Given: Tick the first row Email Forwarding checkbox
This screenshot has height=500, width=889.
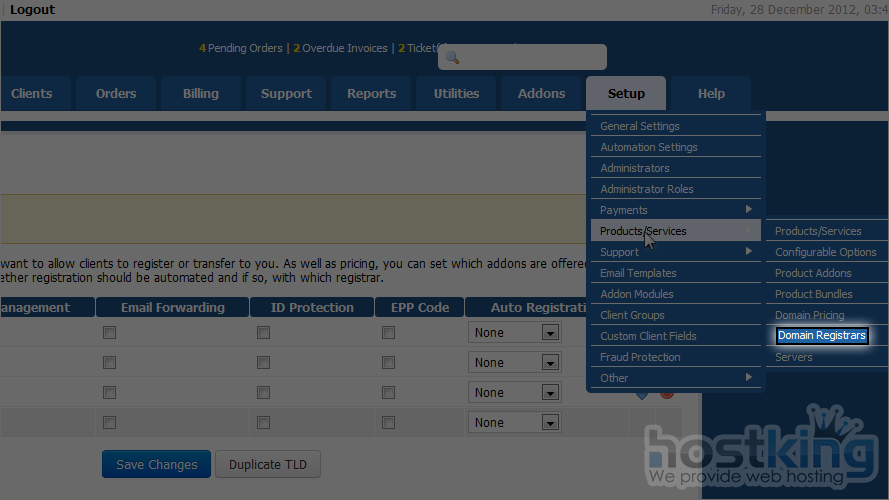Looking at the screenshot, I should (110, 333).
